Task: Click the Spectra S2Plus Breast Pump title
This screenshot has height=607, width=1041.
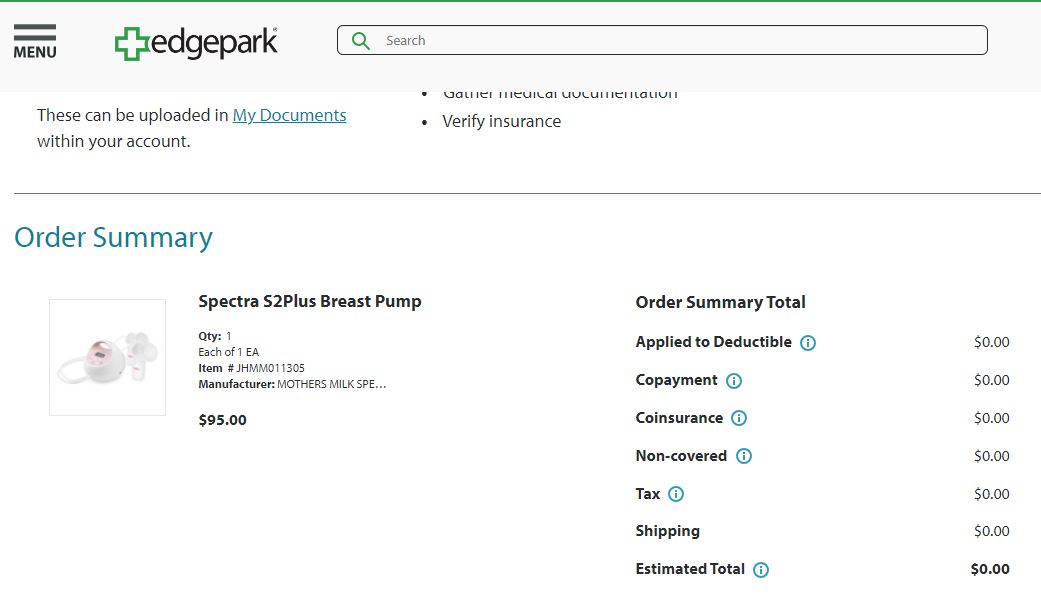Action: 309,302
